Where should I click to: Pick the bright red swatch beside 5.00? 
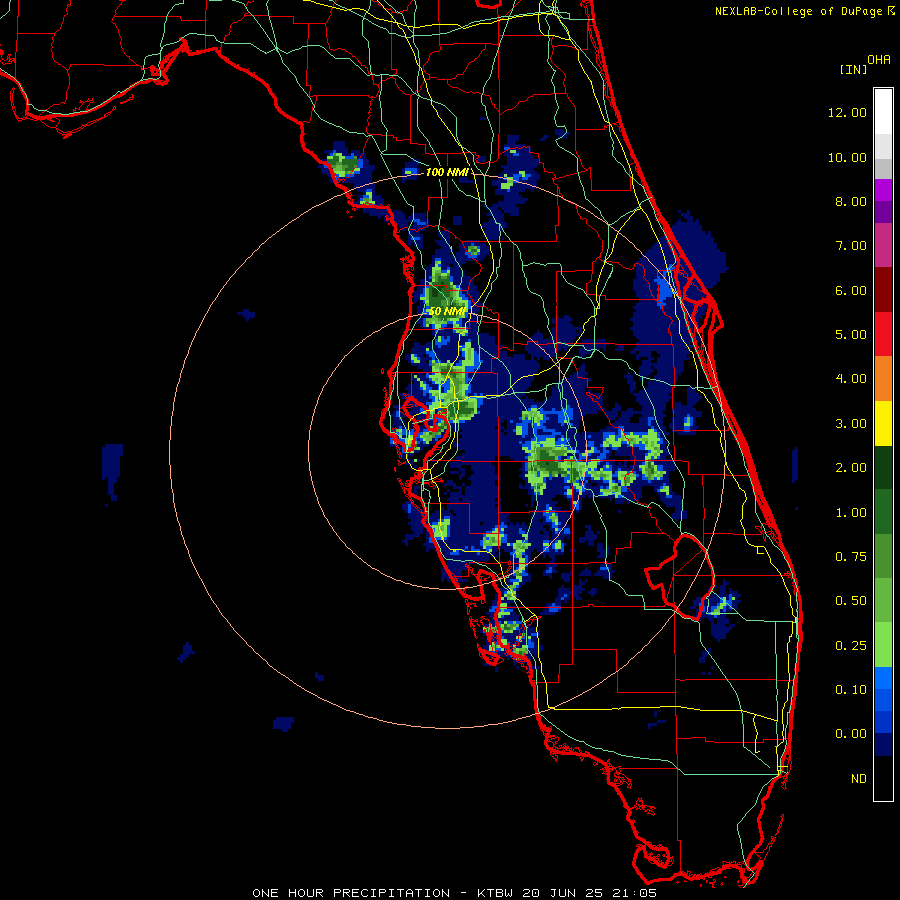883,335
